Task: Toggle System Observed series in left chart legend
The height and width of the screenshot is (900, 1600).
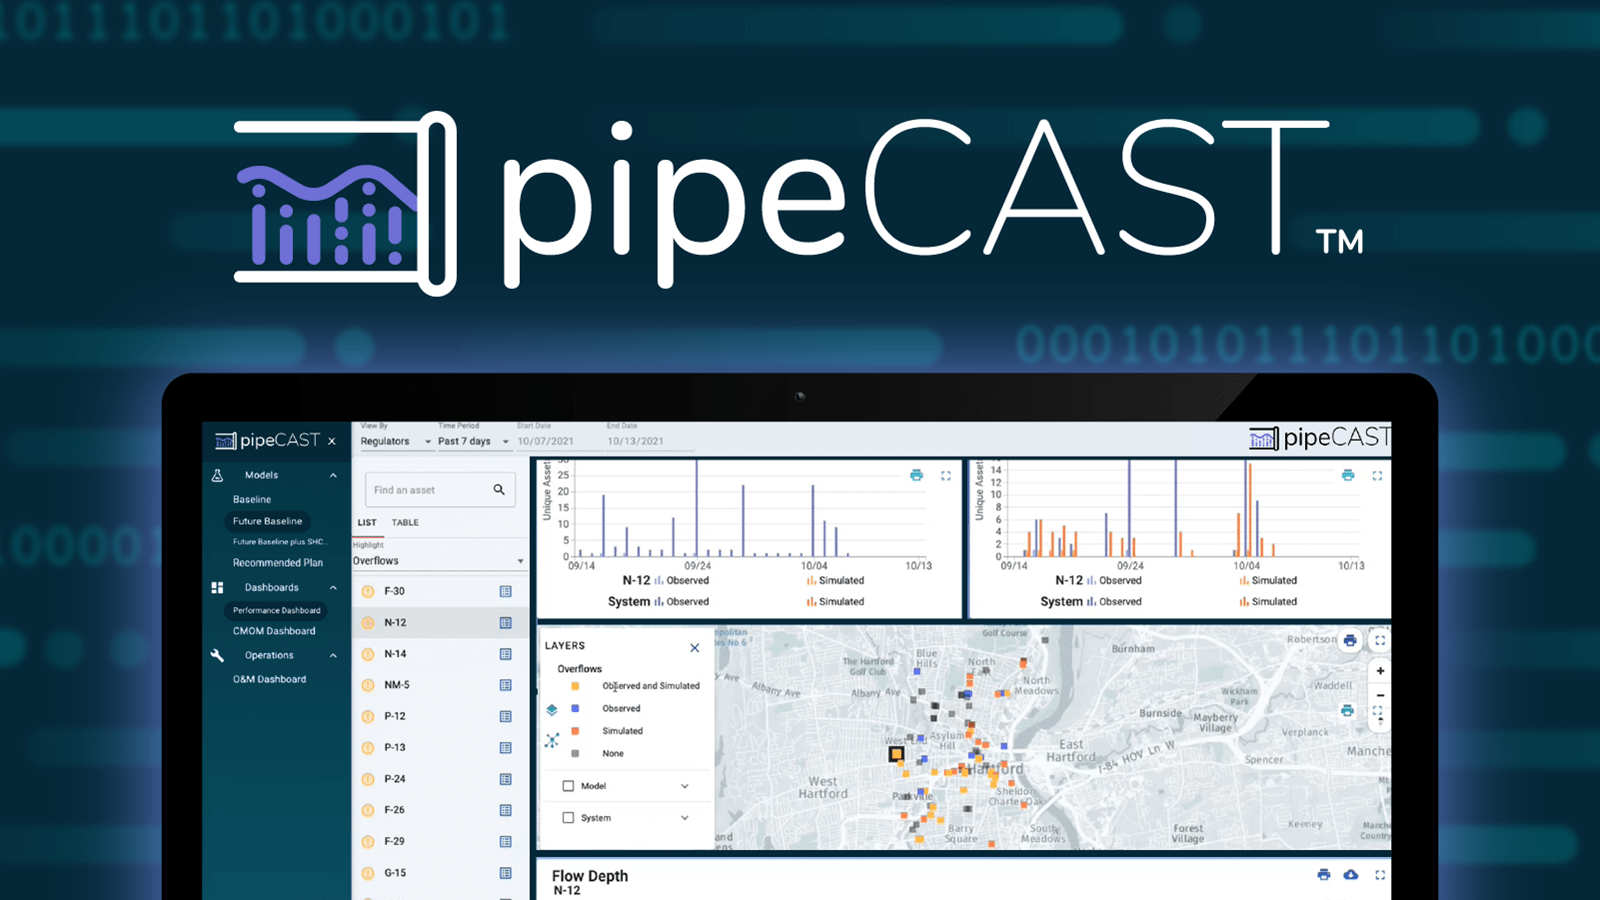Action: (x=681, y=602)
